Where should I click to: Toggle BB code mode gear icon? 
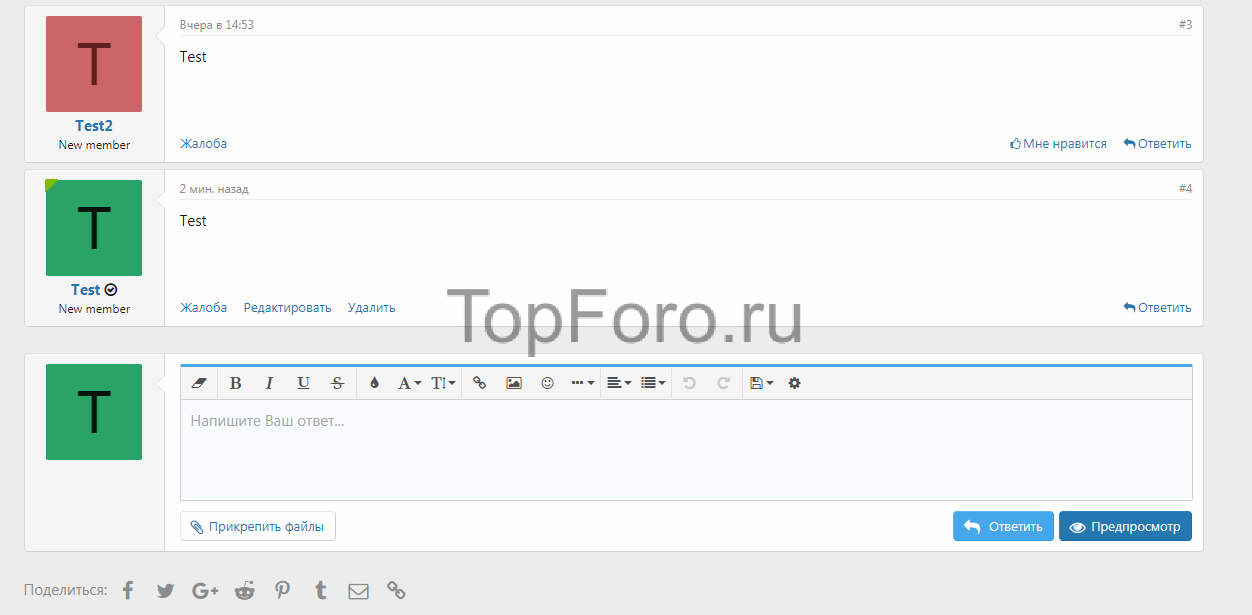(794, 383)
